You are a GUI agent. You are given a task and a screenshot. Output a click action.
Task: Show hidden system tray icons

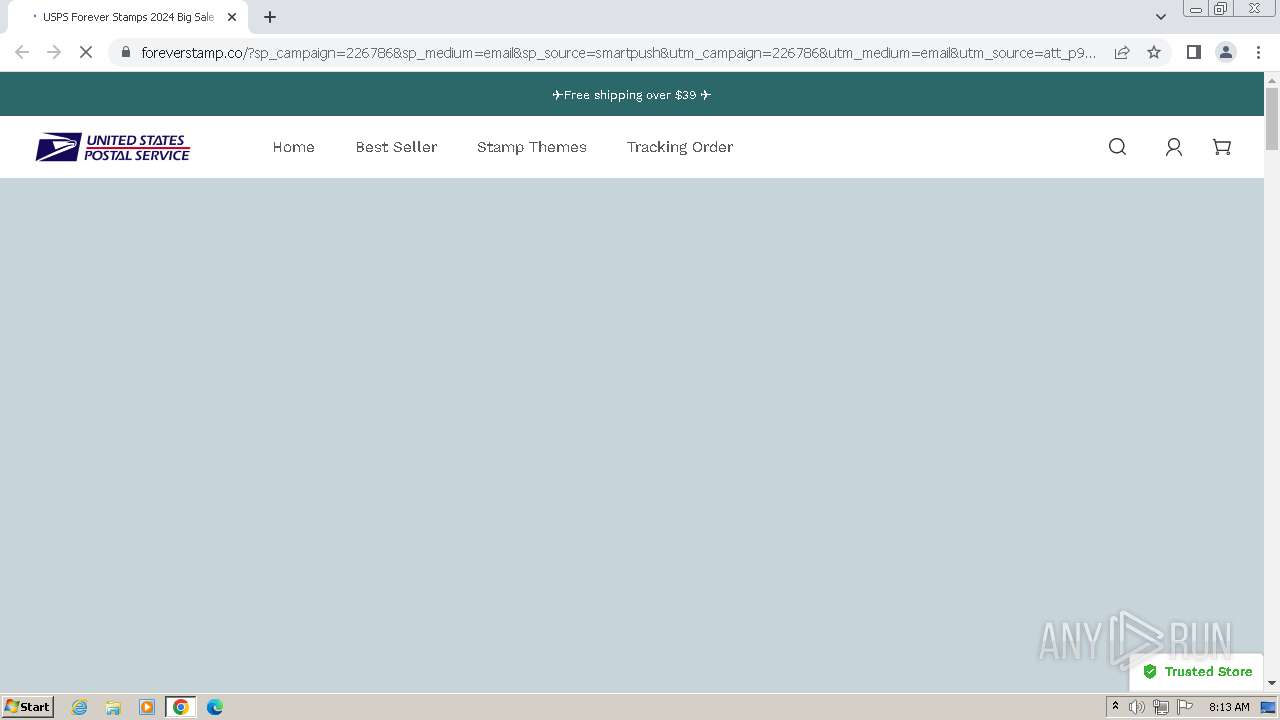[x=1115, y=707]
